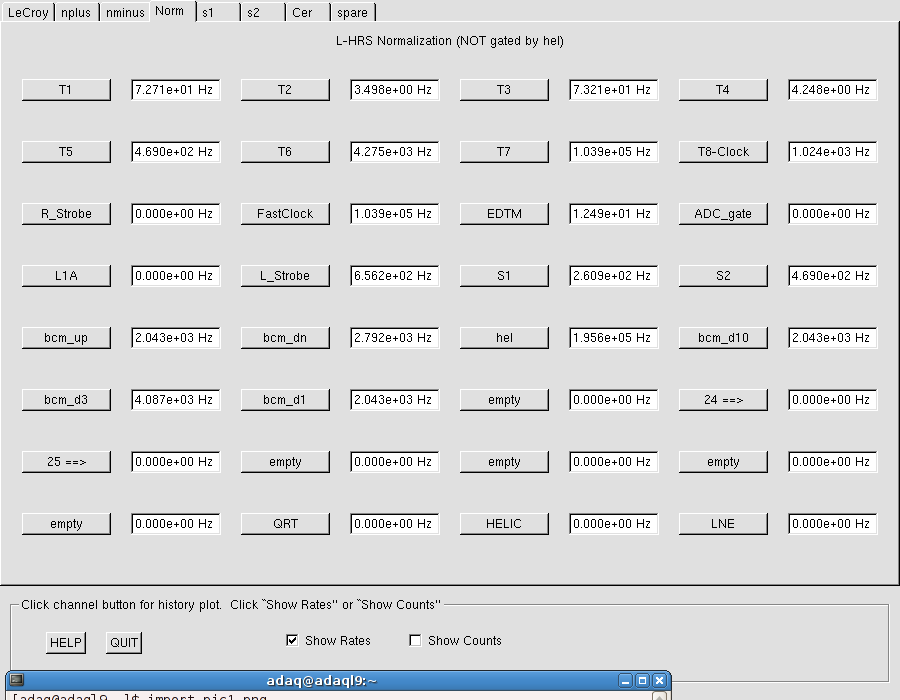The width and height of the screenshot is (900, 700).
Task: Maximize the adaq@adaql9 terminal window
Action: click(x=642, y=681)
